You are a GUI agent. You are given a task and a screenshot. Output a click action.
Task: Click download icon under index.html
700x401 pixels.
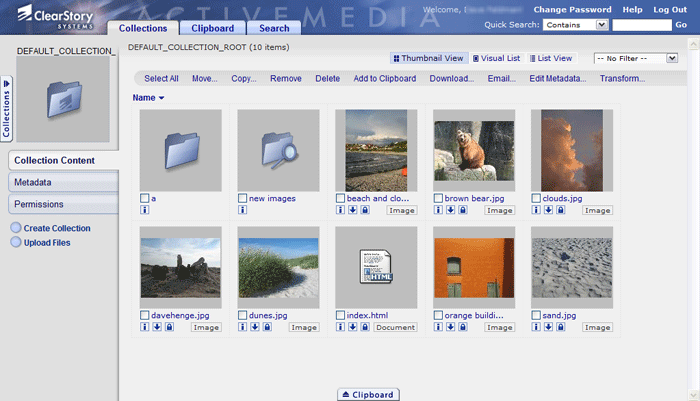tap(353, 327)
